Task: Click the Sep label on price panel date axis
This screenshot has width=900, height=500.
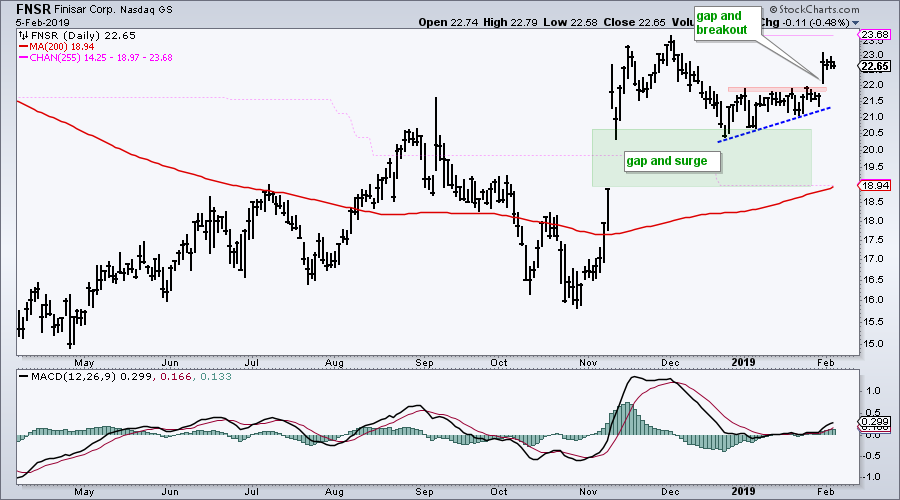Action: coord(424,362)
